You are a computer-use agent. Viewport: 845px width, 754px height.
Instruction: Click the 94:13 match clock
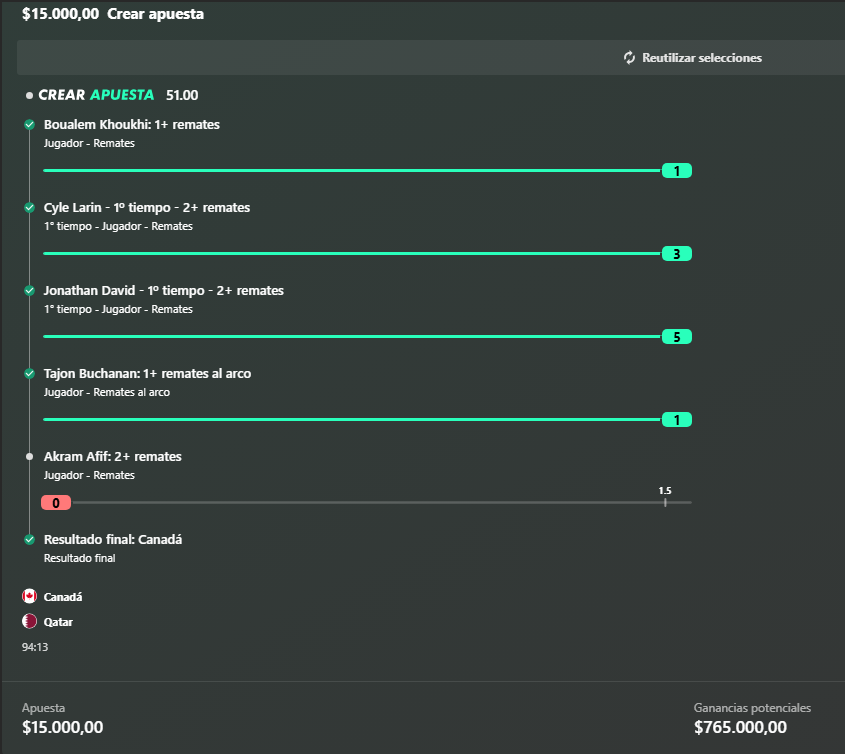34,647
